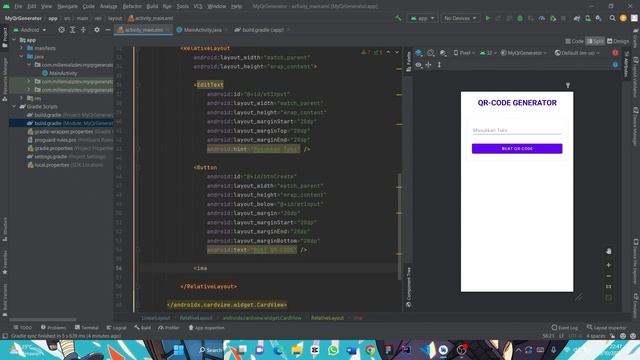The width and height of the screenshot is (640, 360).
Task: Open the Pixel device preview dropdown
Action: (464, 53)
